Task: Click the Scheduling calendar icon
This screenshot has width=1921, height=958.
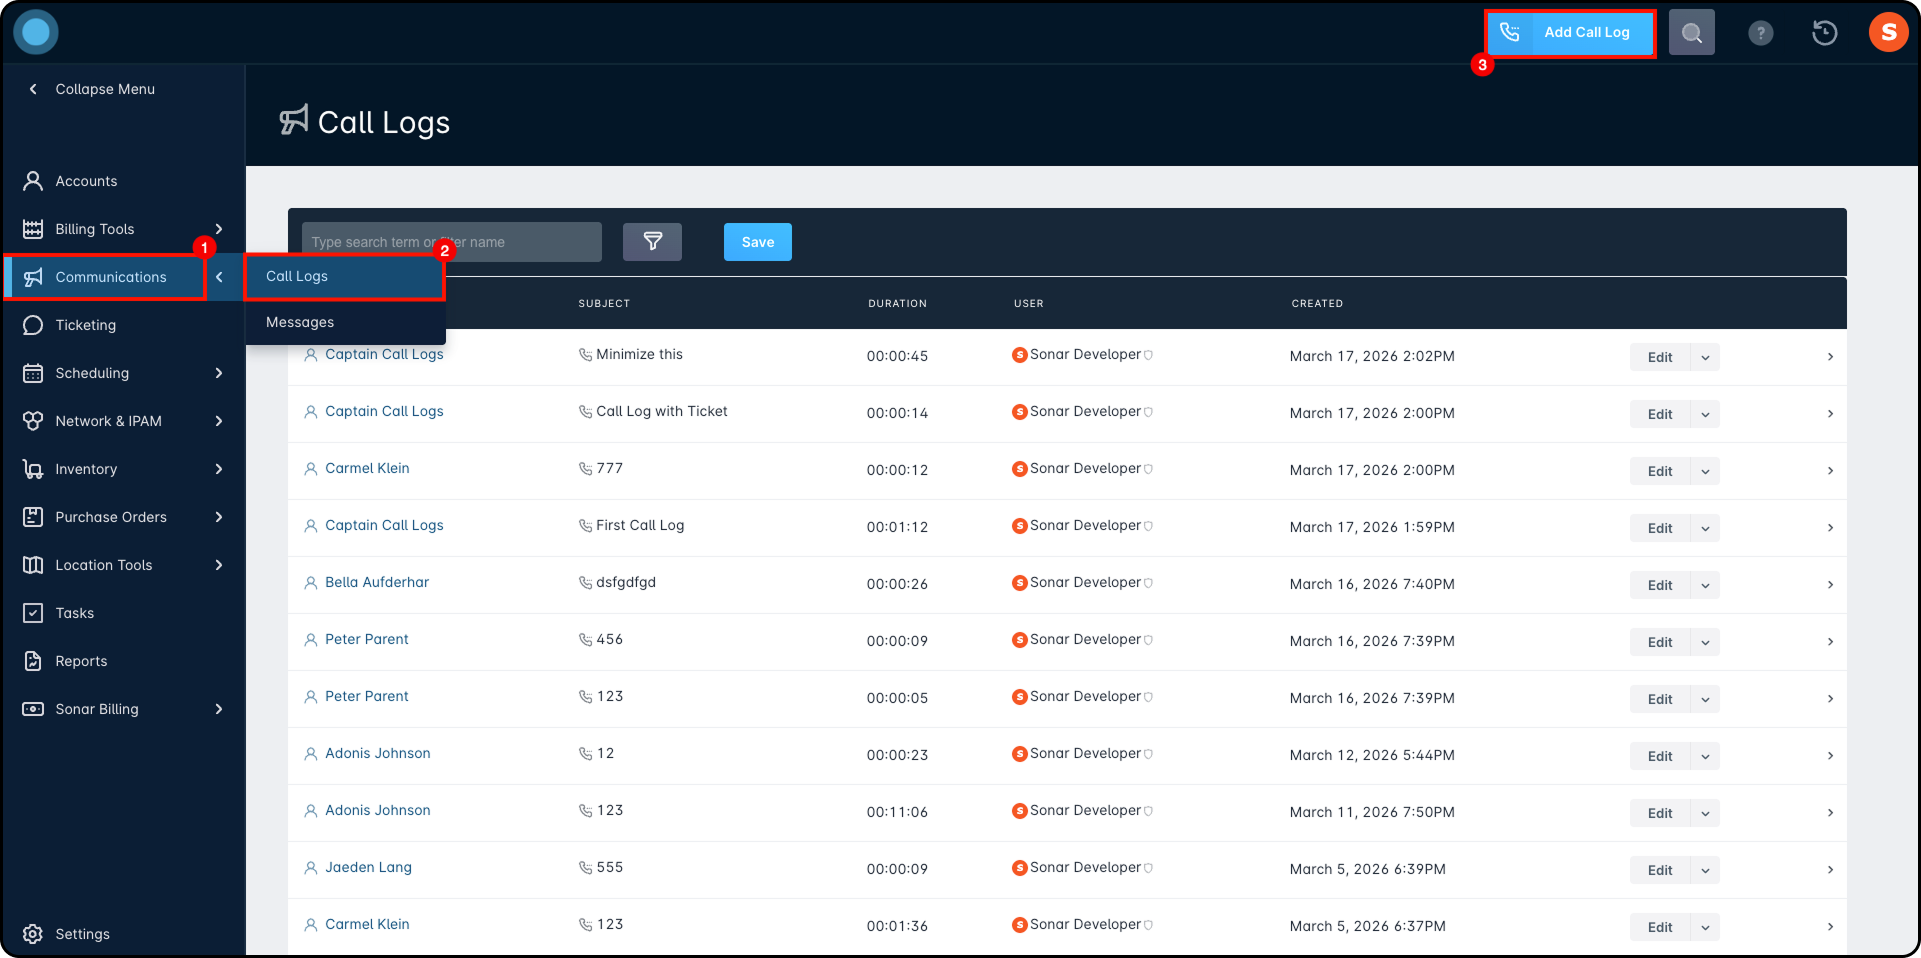Action: click(33, 373)
